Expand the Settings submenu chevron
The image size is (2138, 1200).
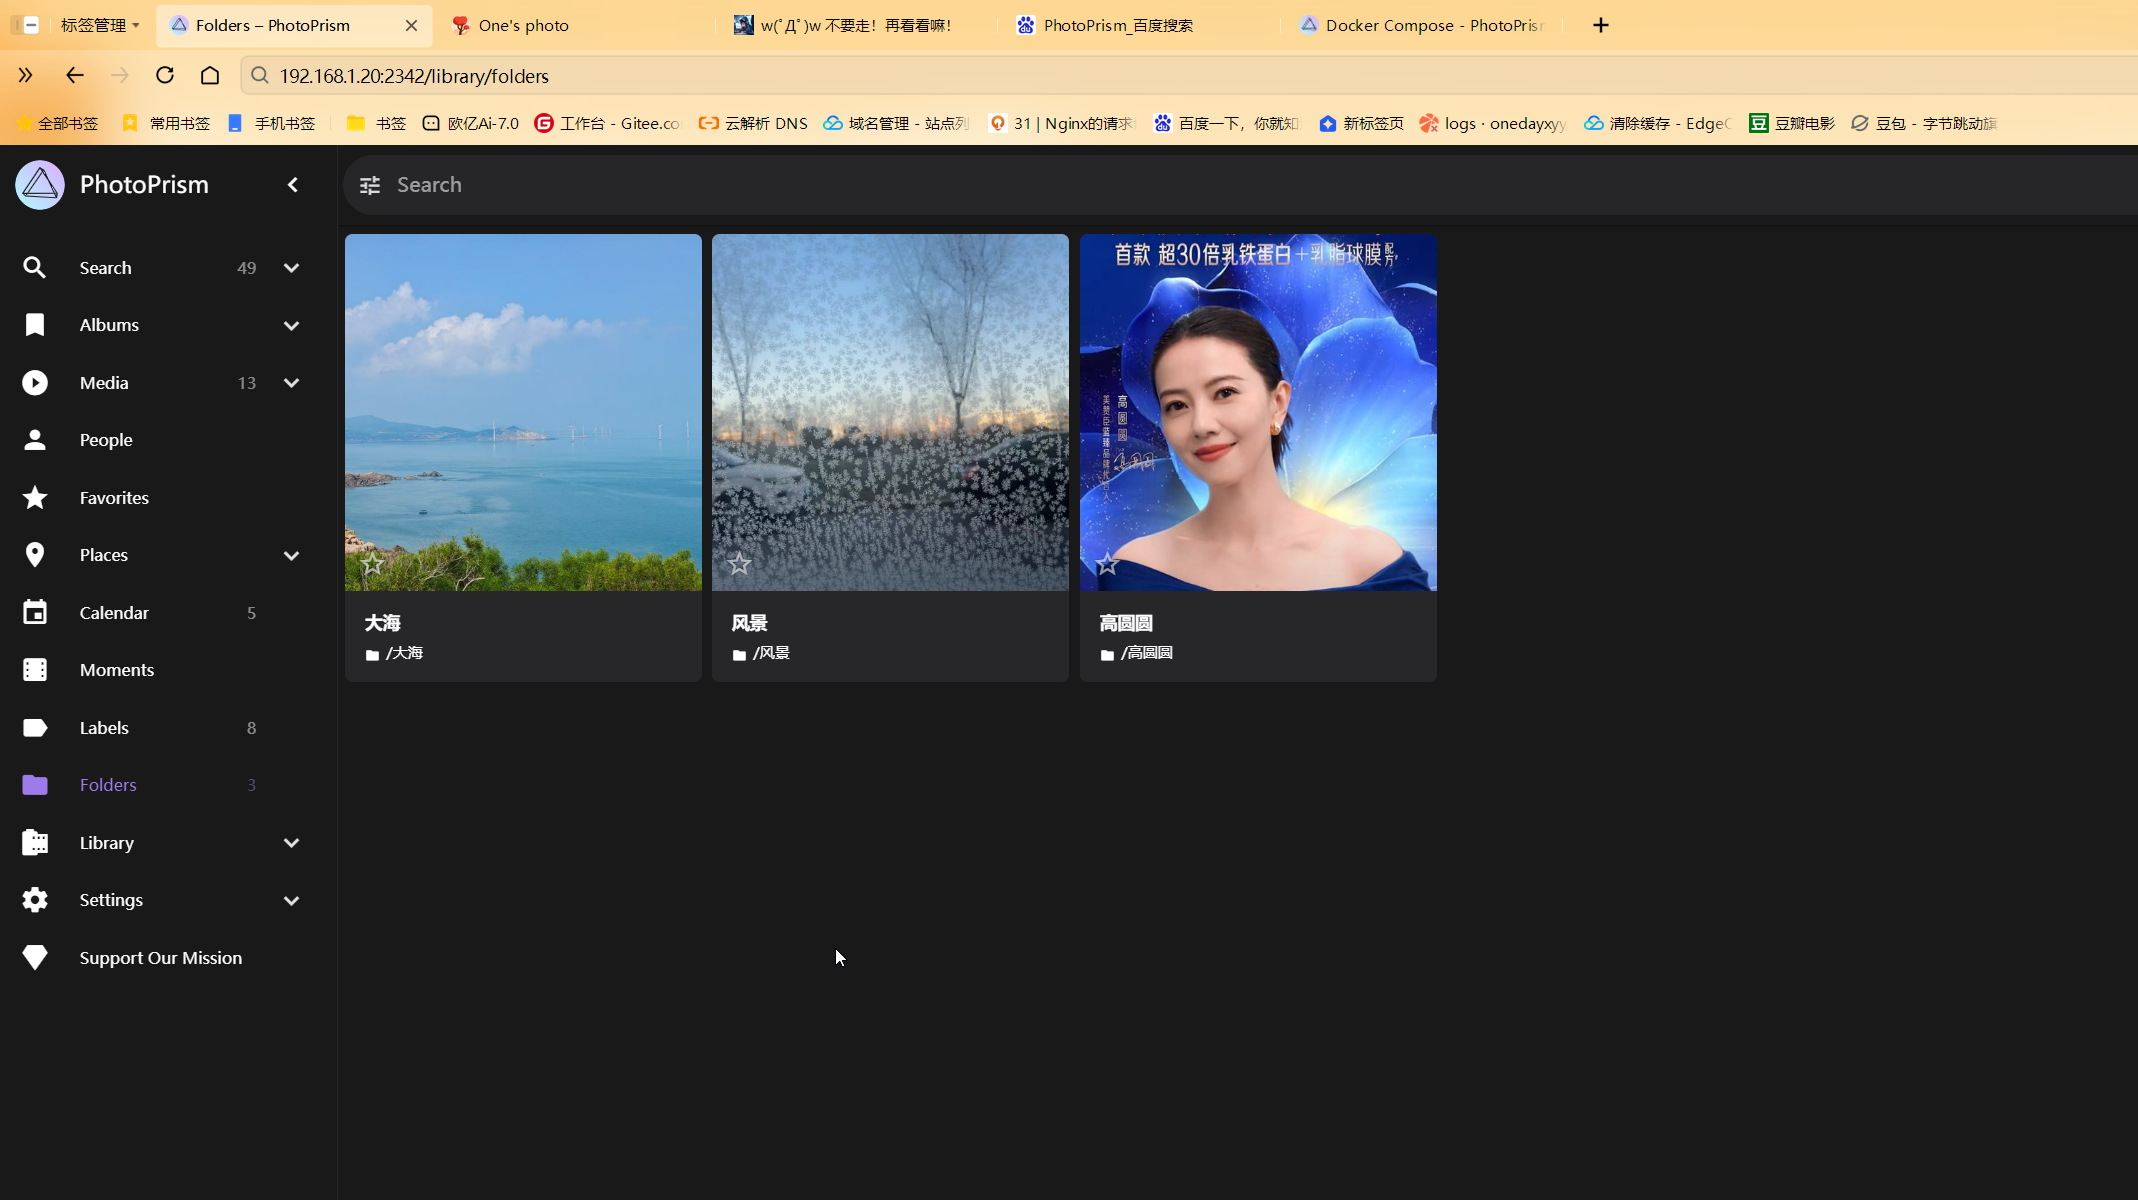pyautogui.click(x=291, y=901)
